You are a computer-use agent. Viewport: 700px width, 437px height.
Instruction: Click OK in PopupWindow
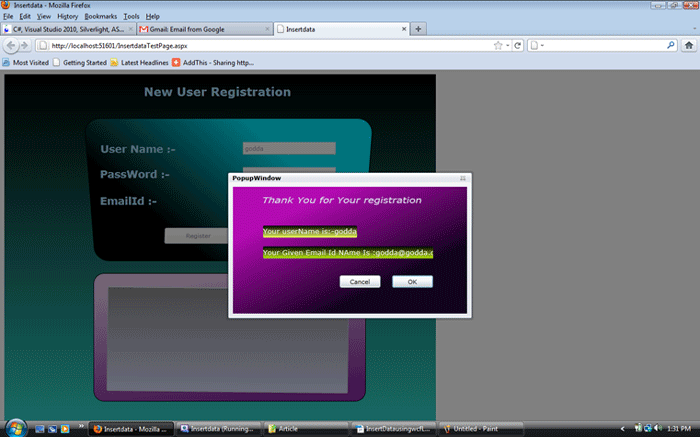coord(412,282)
